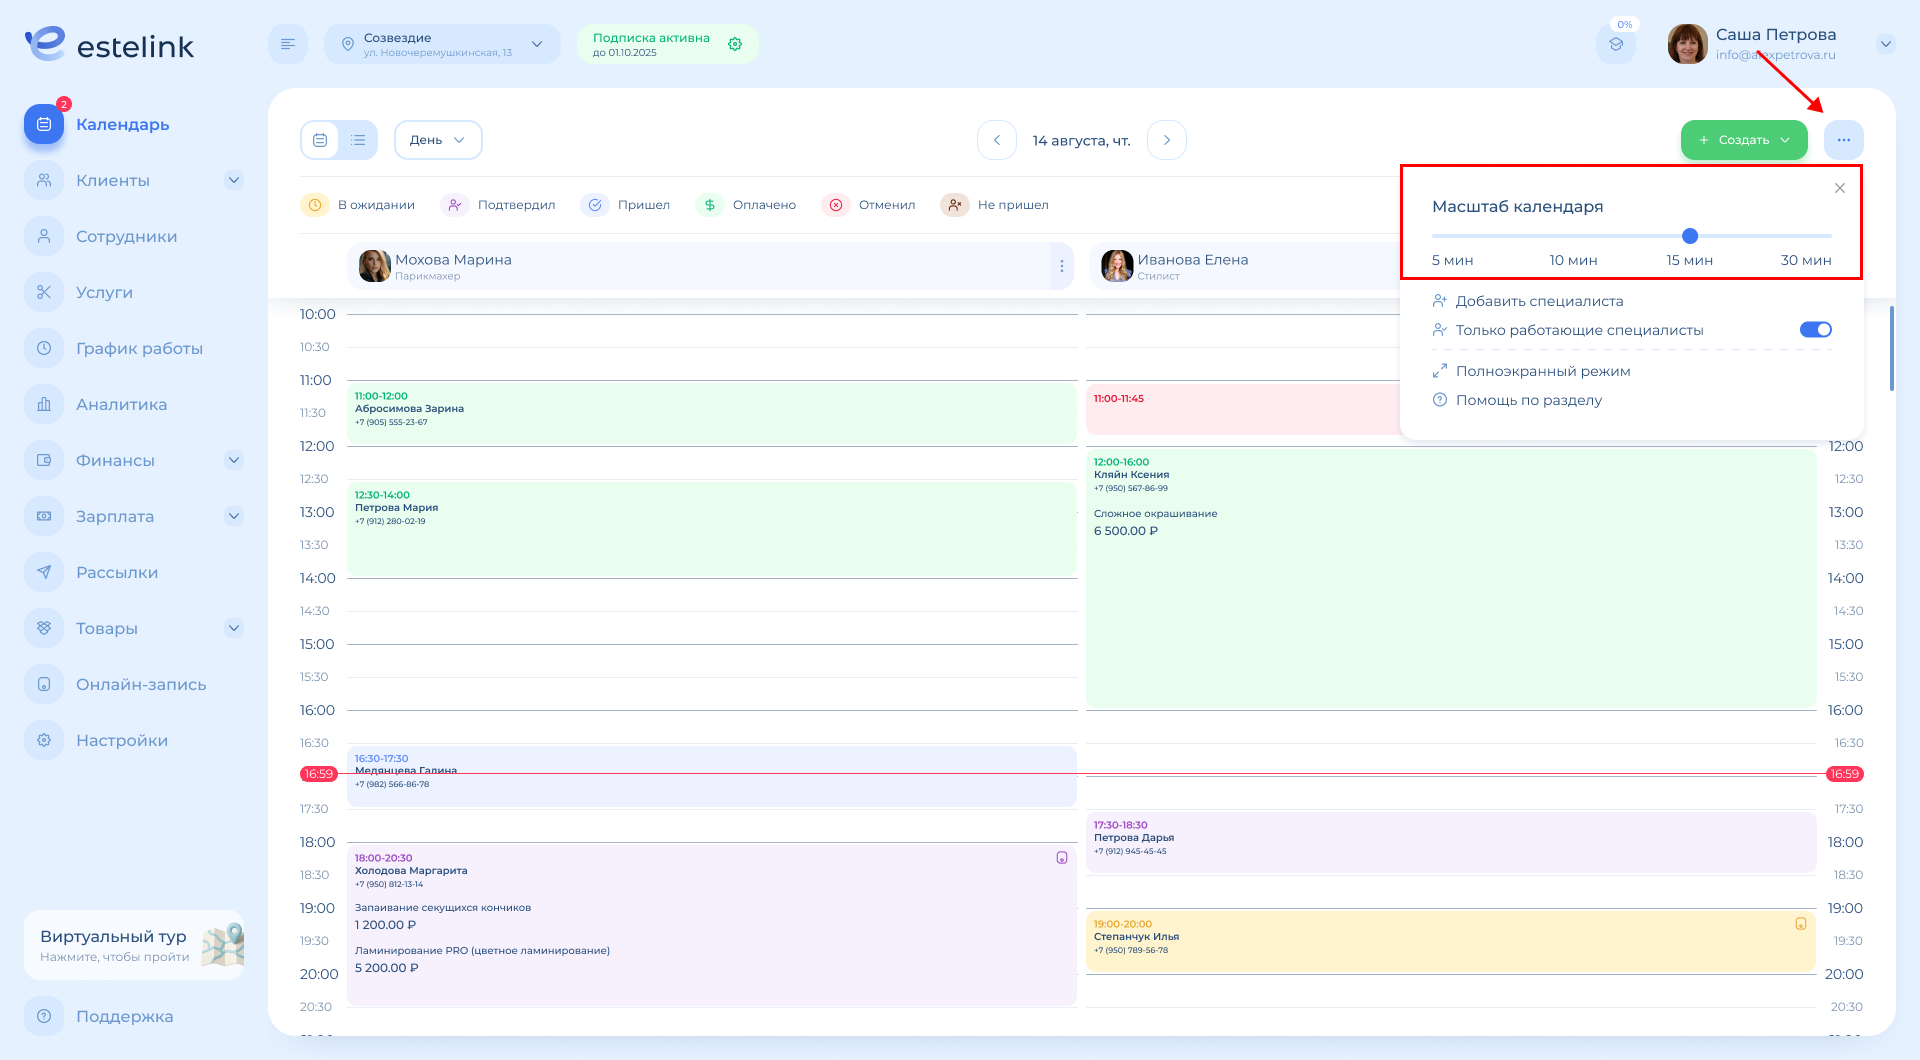Close the calendar scale popup

(1839, 188)
